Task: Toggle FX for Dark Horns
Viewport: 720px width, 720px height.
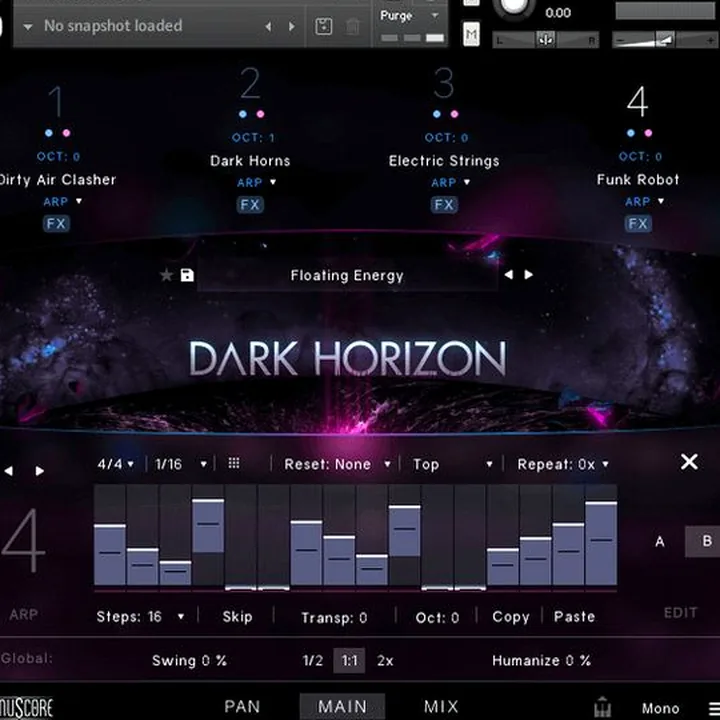Action: click(x=250, y=204)
